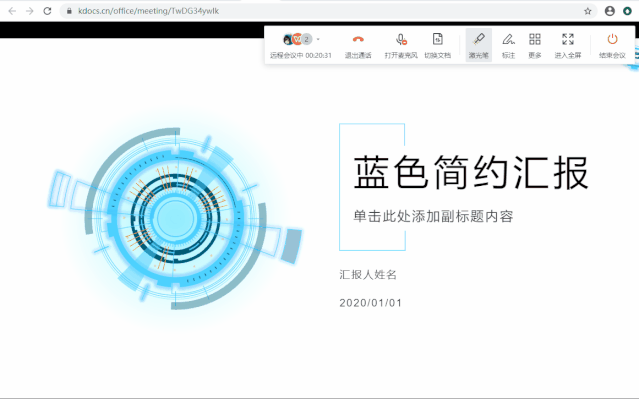Screen dimensions: 639x399
Task: Click the meeting timer text 远程会议中
Action: (301, 55)
